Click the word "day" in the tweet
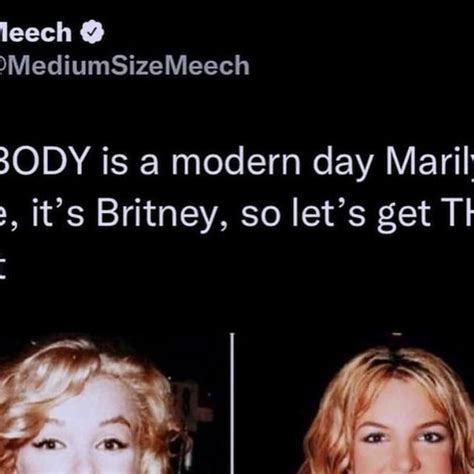The width and height of the screenshot is (474, 474). [x=342, y=162]
